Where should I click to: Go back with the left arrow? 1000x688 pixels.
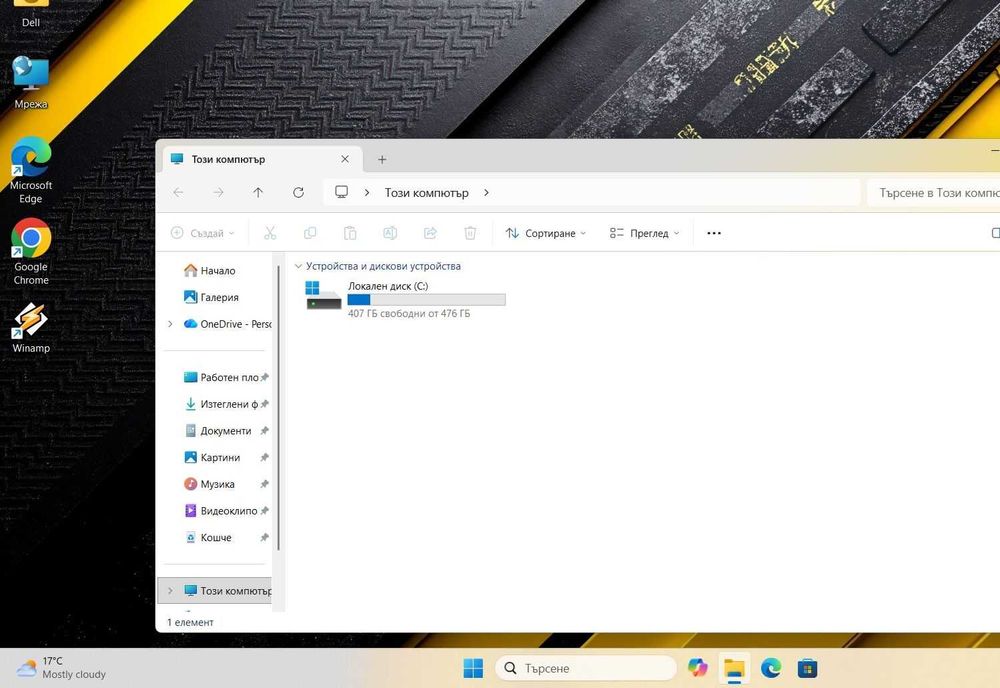click(179, 193)
